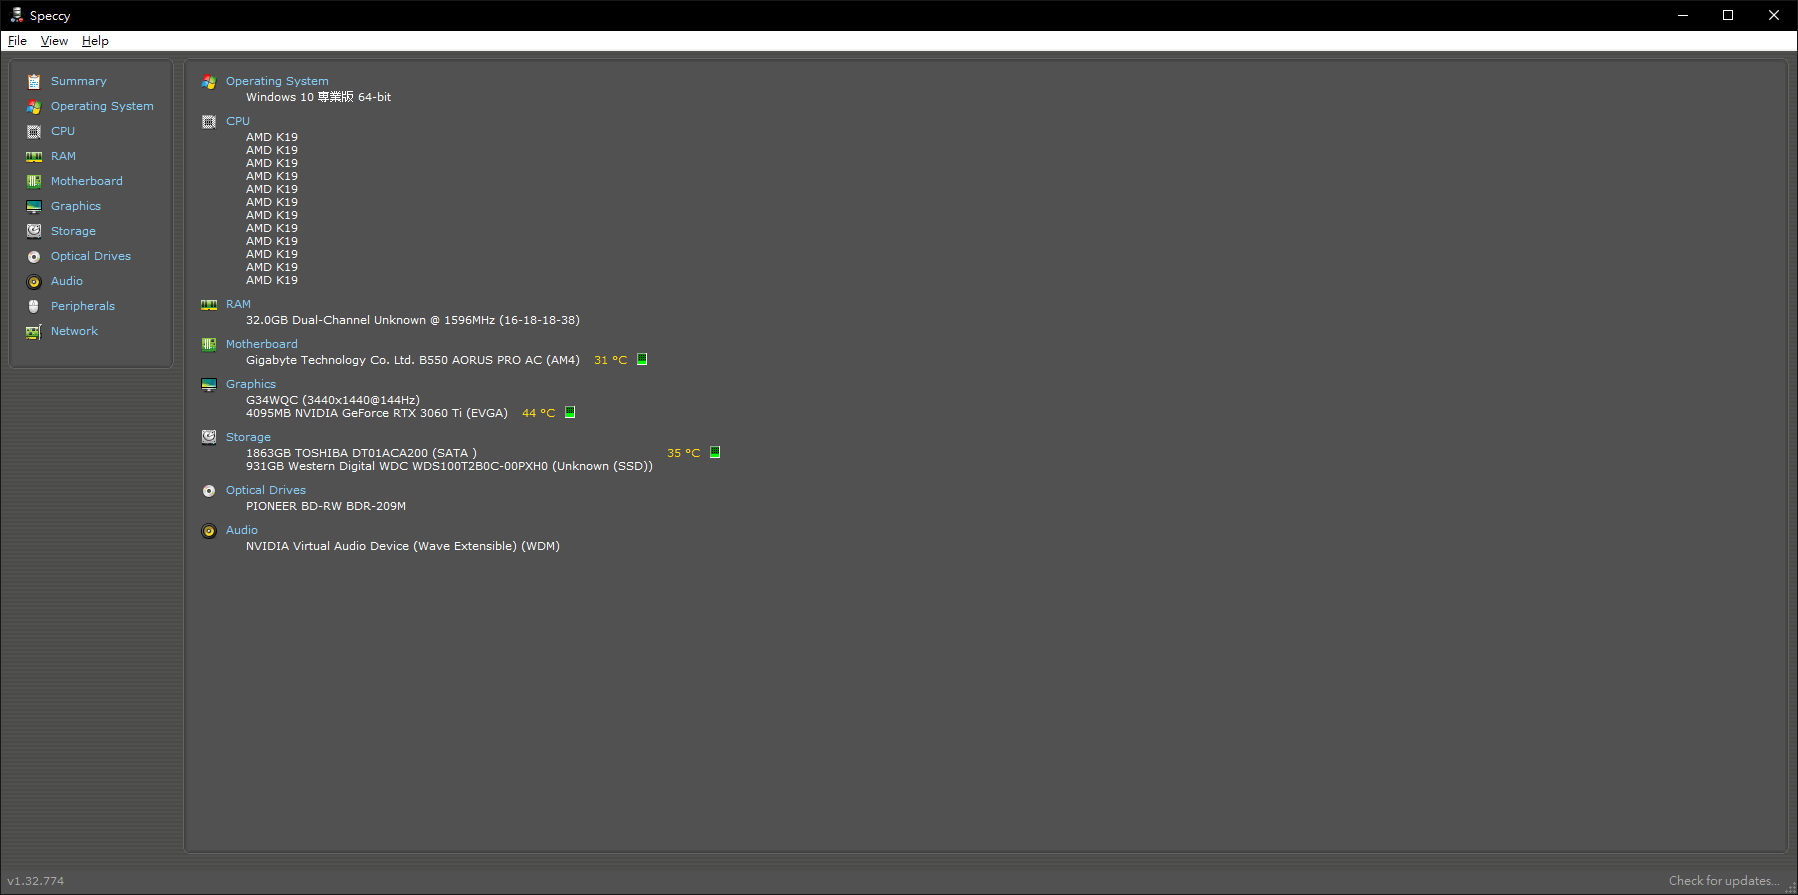Click the '32.0GB Dual-Channel Unknown @ 1596MHz' text

tap(370, 320)
